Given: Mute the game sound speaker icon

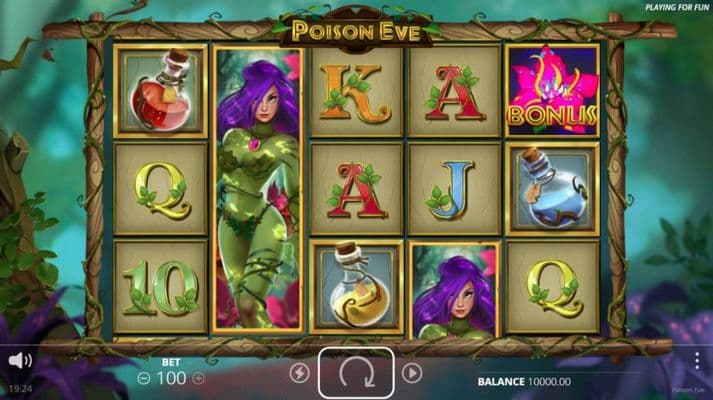Looking at the screenshot, I should coord(20,361).
